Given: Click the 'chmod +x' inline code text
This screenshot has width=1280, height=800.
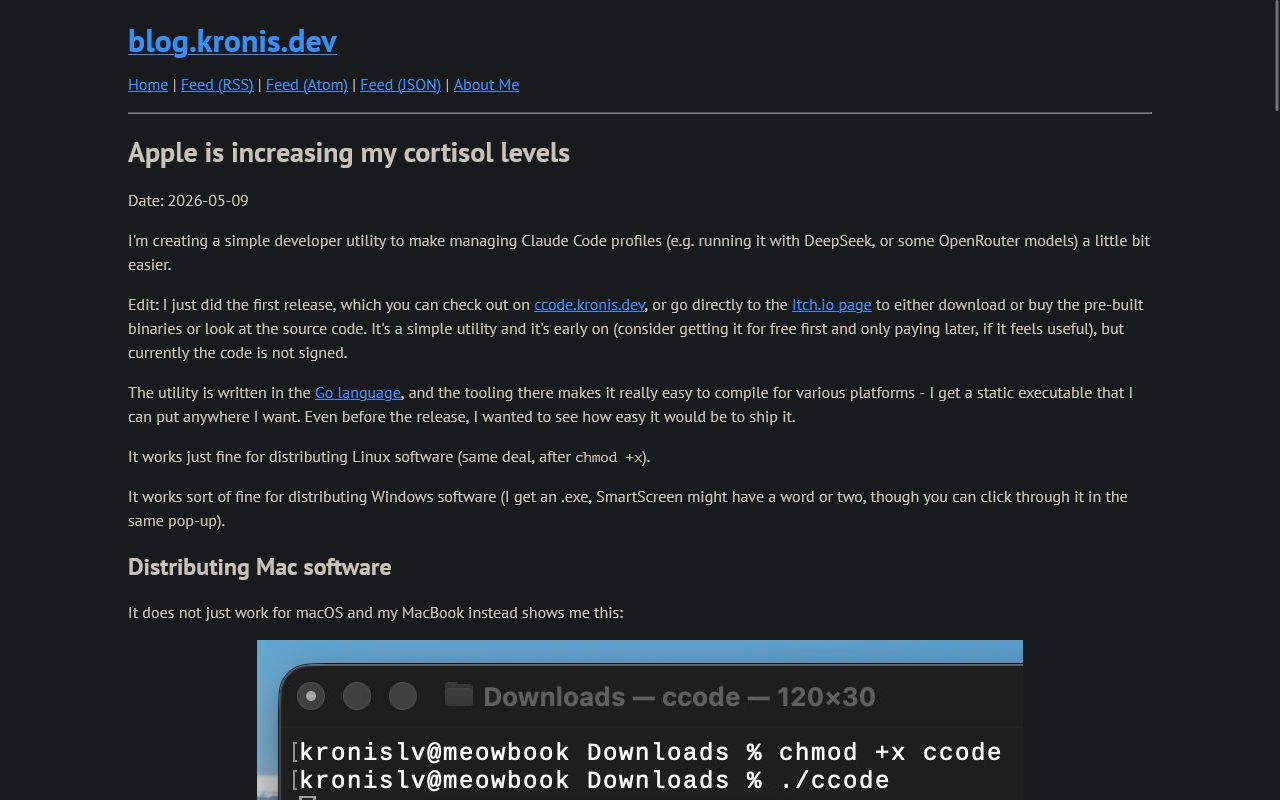Looking at the screenshot, I should [x=609, y=458].
